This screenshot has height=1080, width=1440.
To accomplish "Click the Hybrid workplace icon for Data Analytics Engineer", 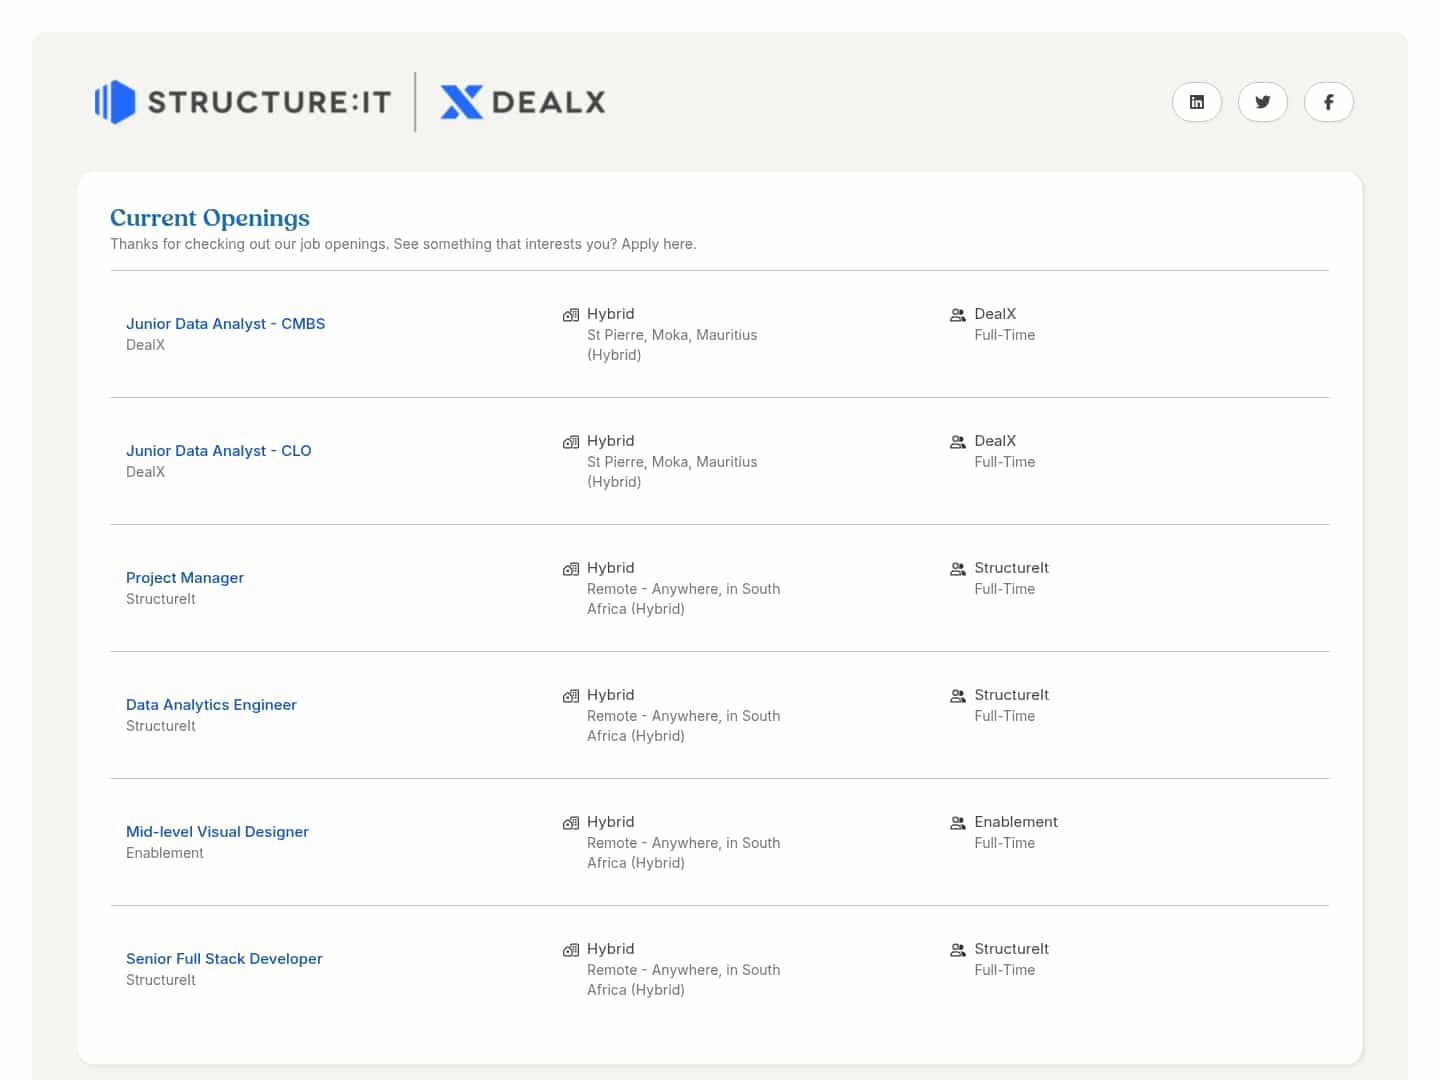I will click(x=571, y=696).
